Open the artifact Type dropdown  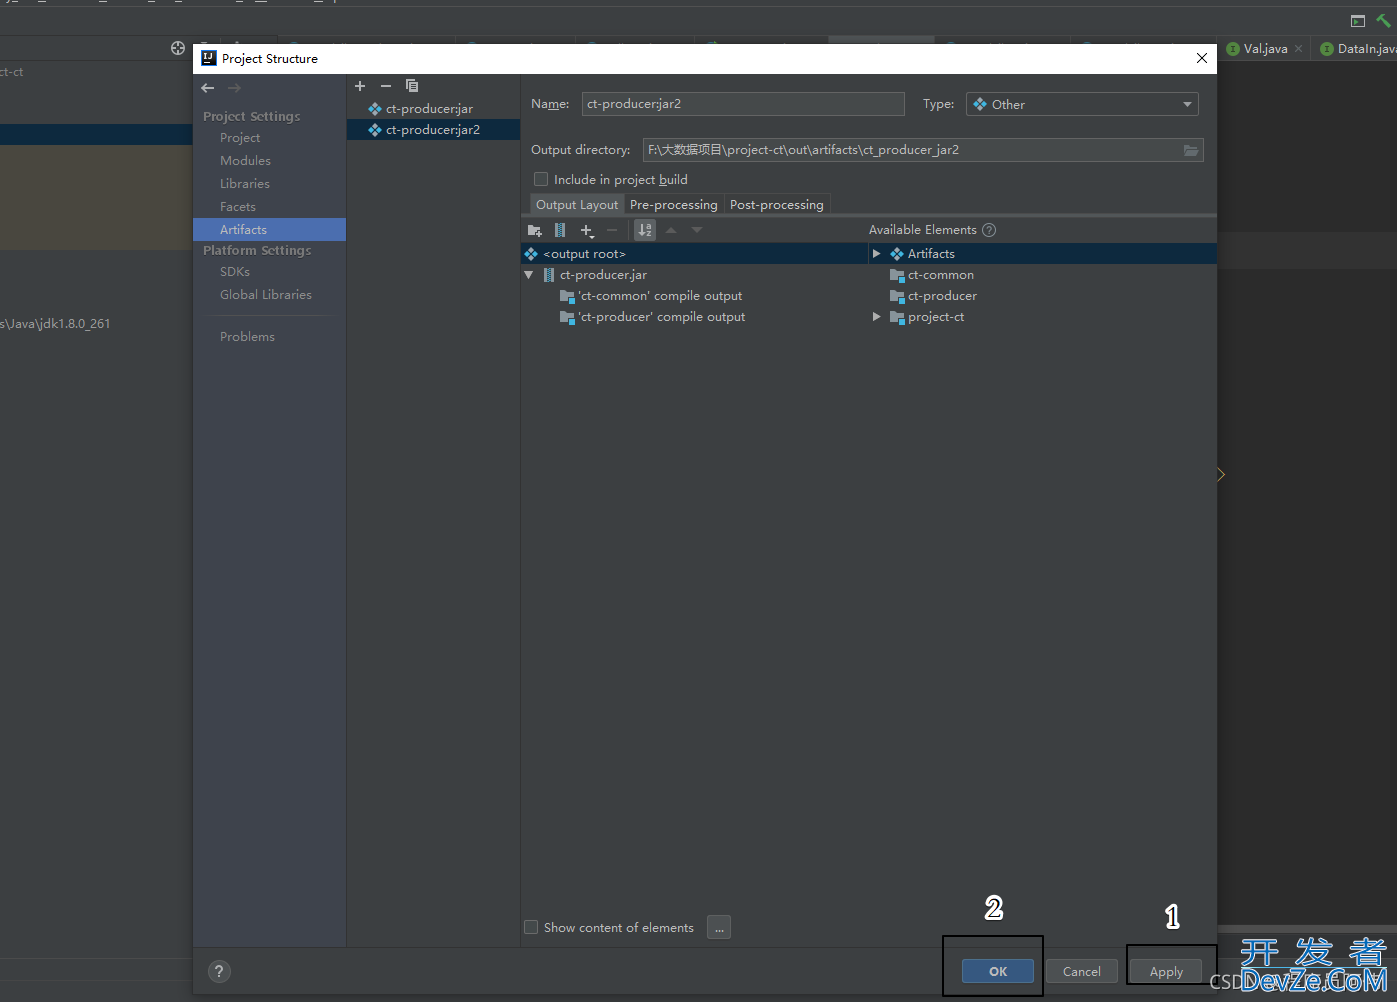tap(1082, 104)
